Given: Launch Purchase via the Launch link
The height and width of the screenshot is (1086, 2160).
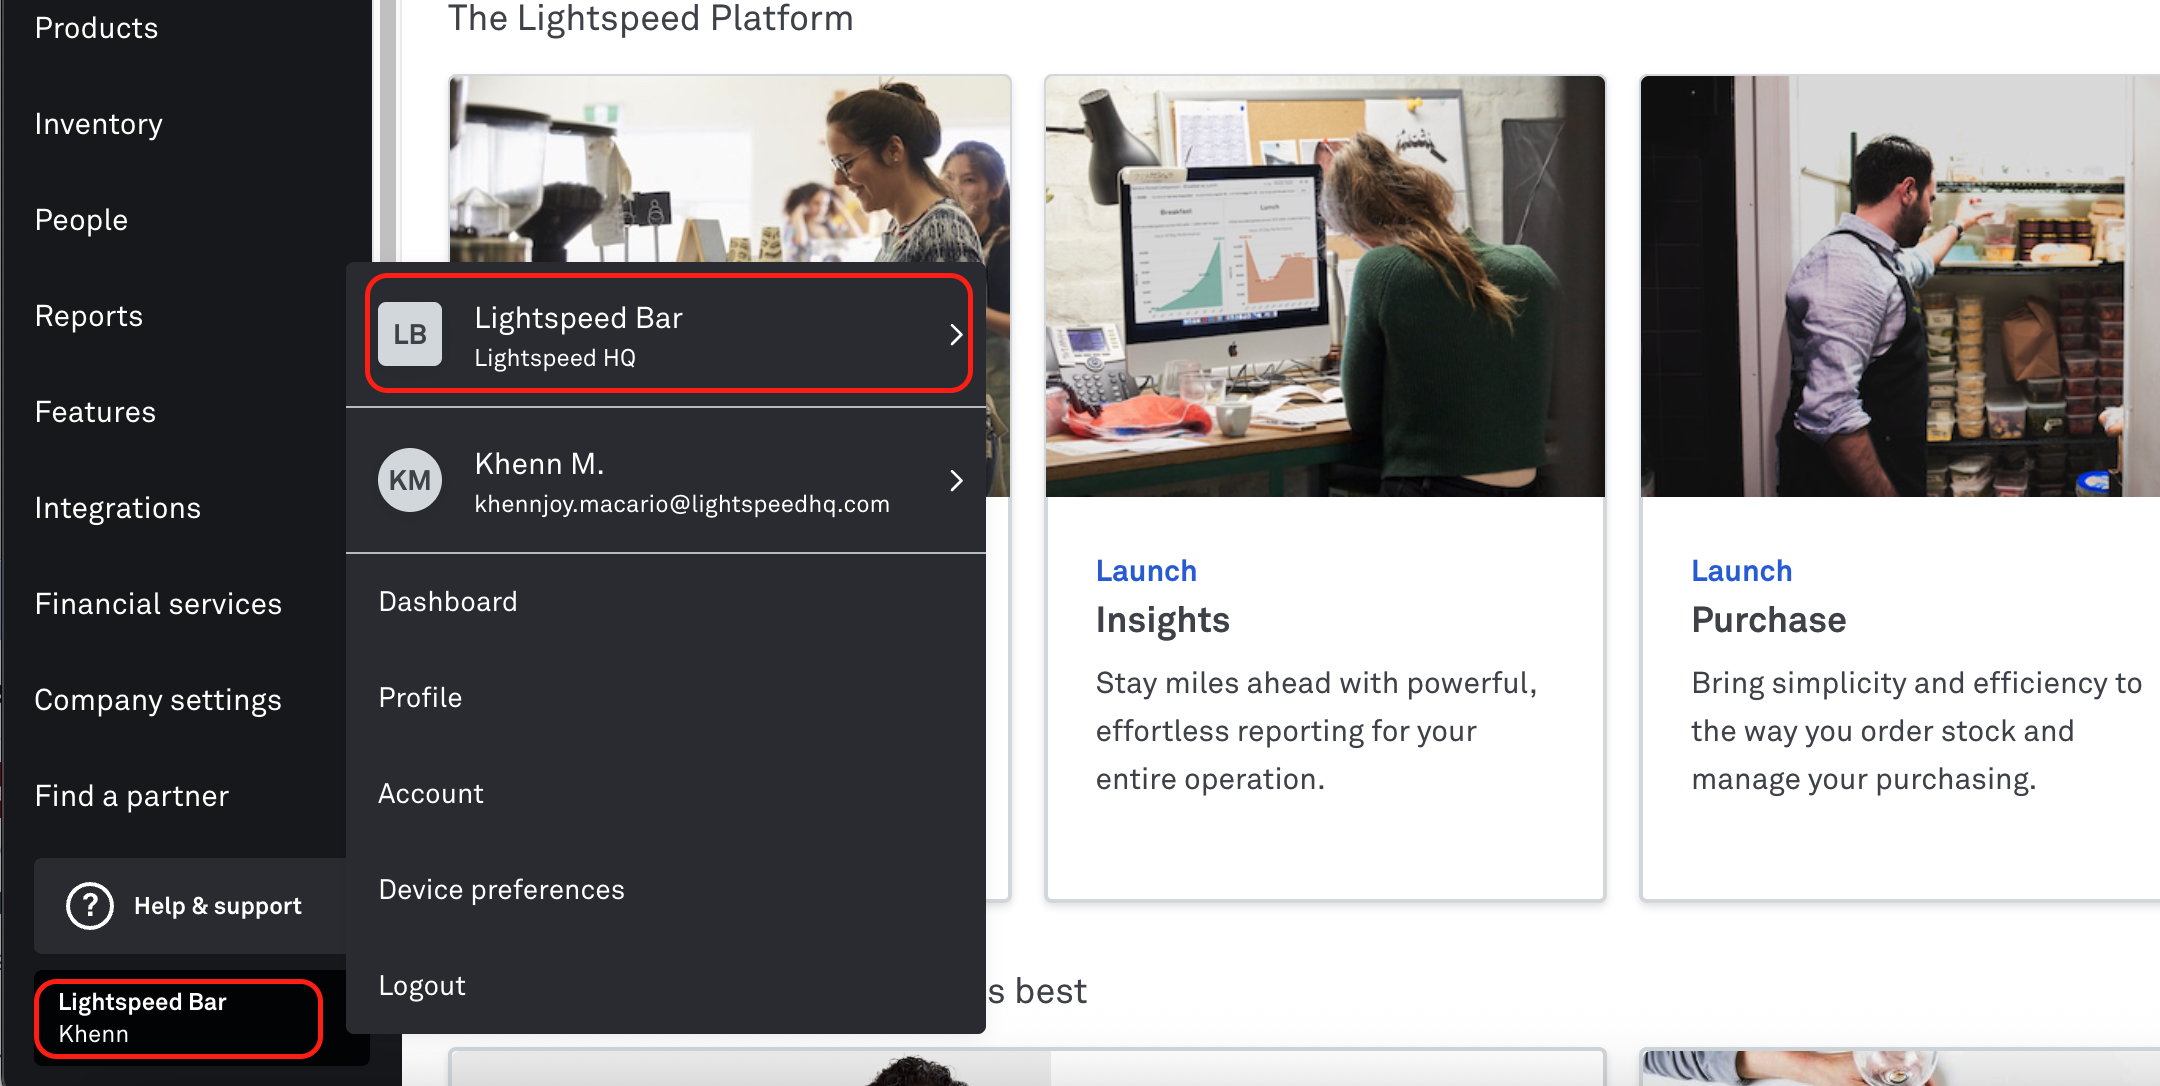Looking at the screenshot, I should [1742, 571].
